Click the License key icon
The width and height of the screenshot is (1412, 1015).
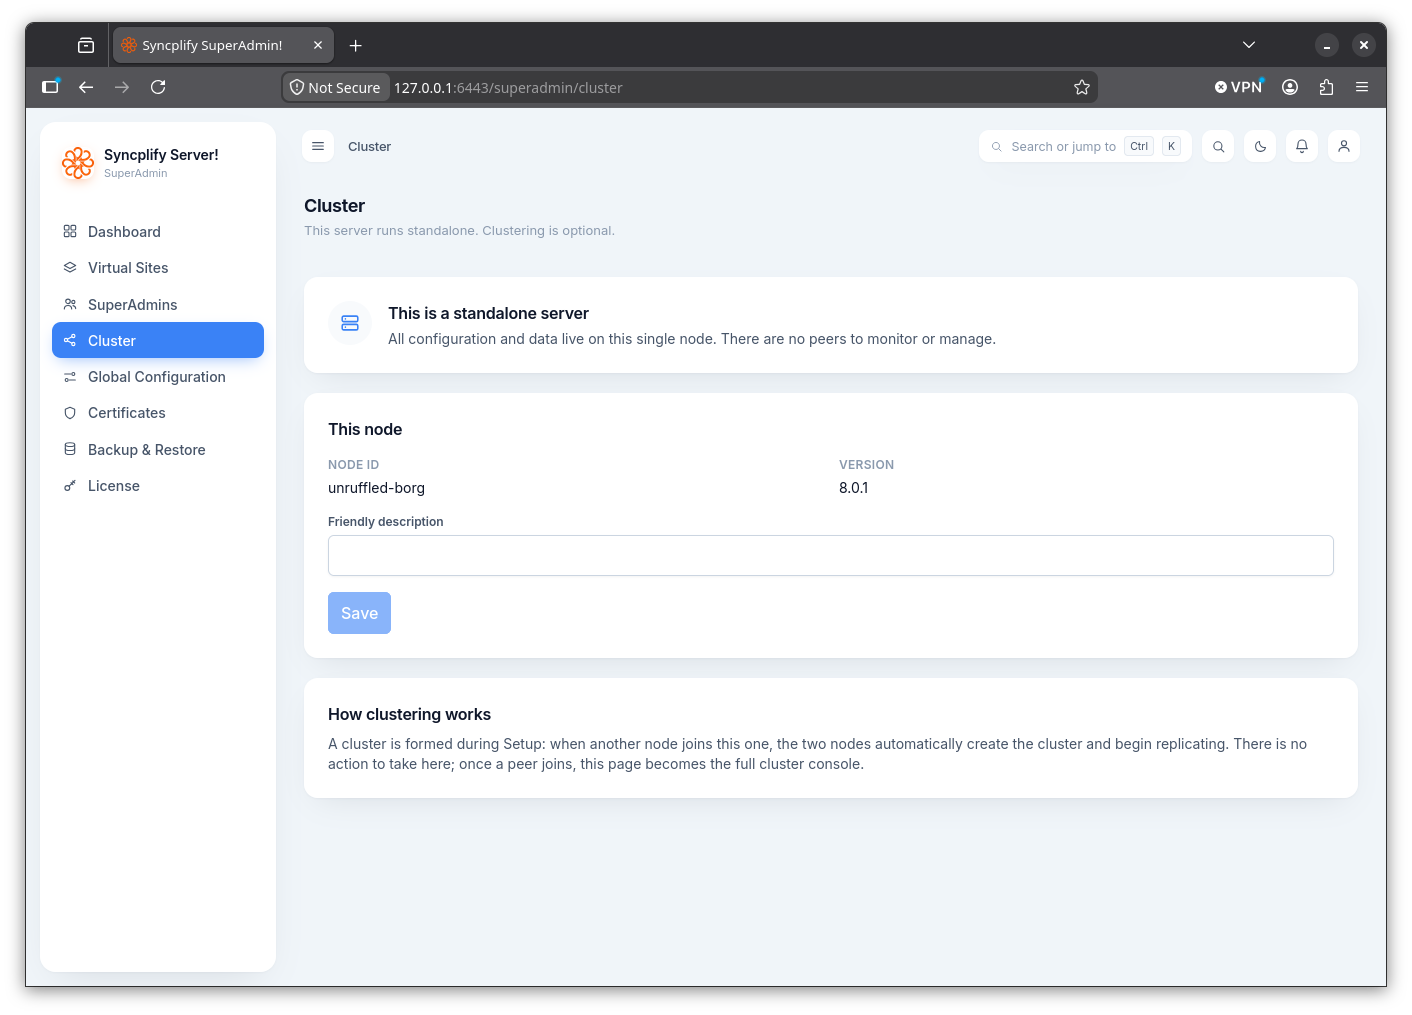click(70, 486)
